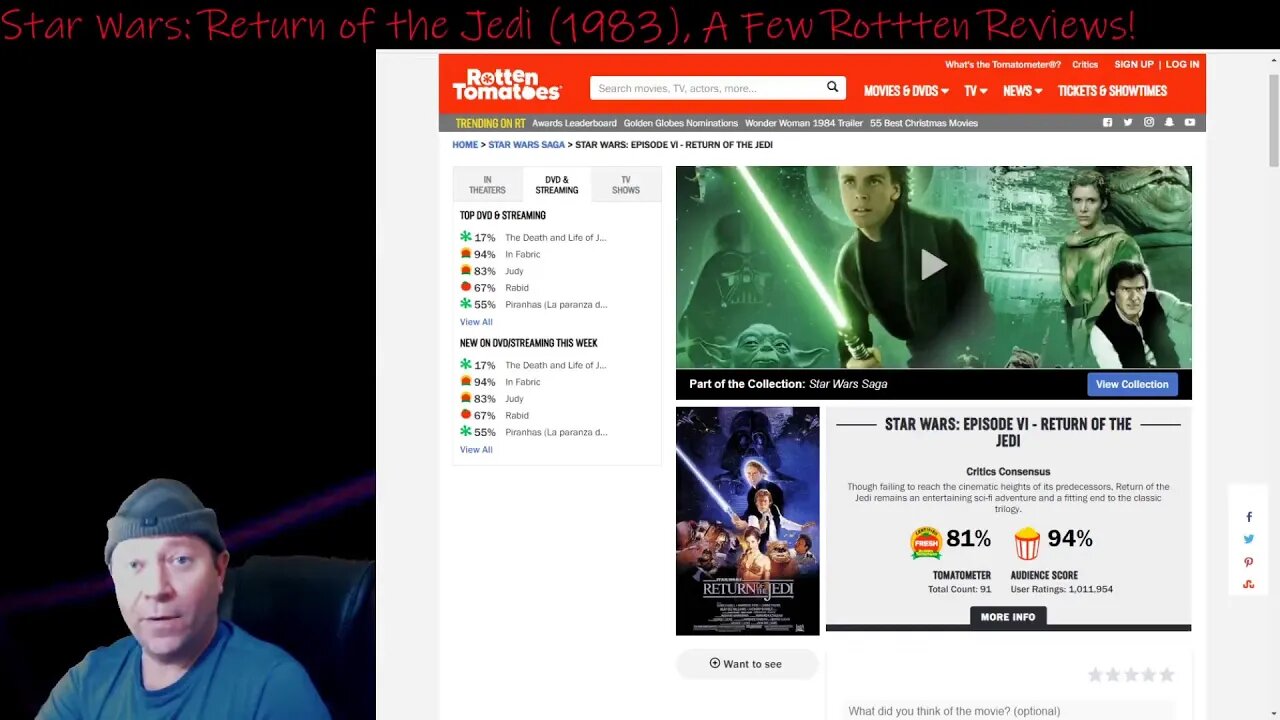Image resolution: width=1280 pixels, height=720 pixels.
Task: Open the Critics link in header
Action: 1085,64
